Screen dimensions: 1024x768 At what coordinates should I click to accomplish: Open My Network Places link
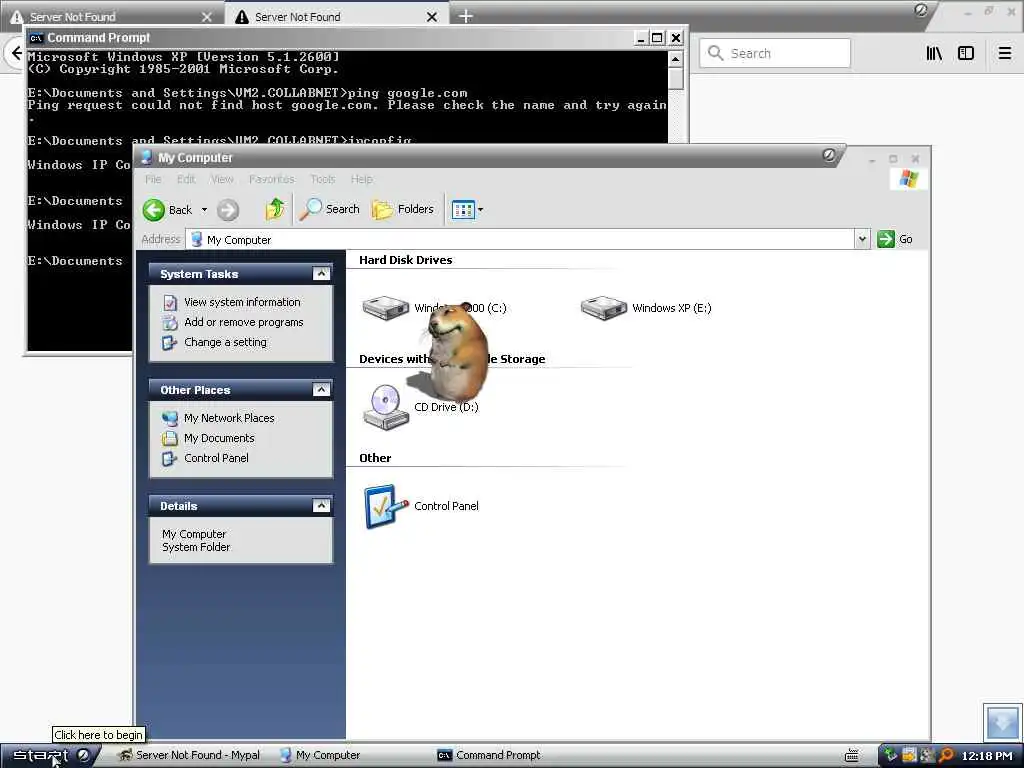click(x=229, y=418)
